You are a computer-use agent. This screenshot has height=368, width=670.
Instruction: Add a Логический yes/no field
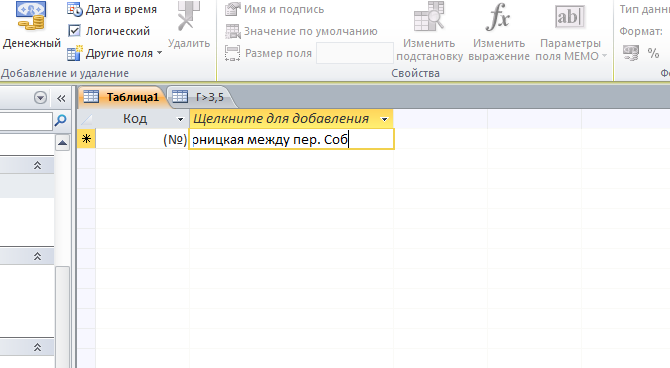(x=109, y=31)
